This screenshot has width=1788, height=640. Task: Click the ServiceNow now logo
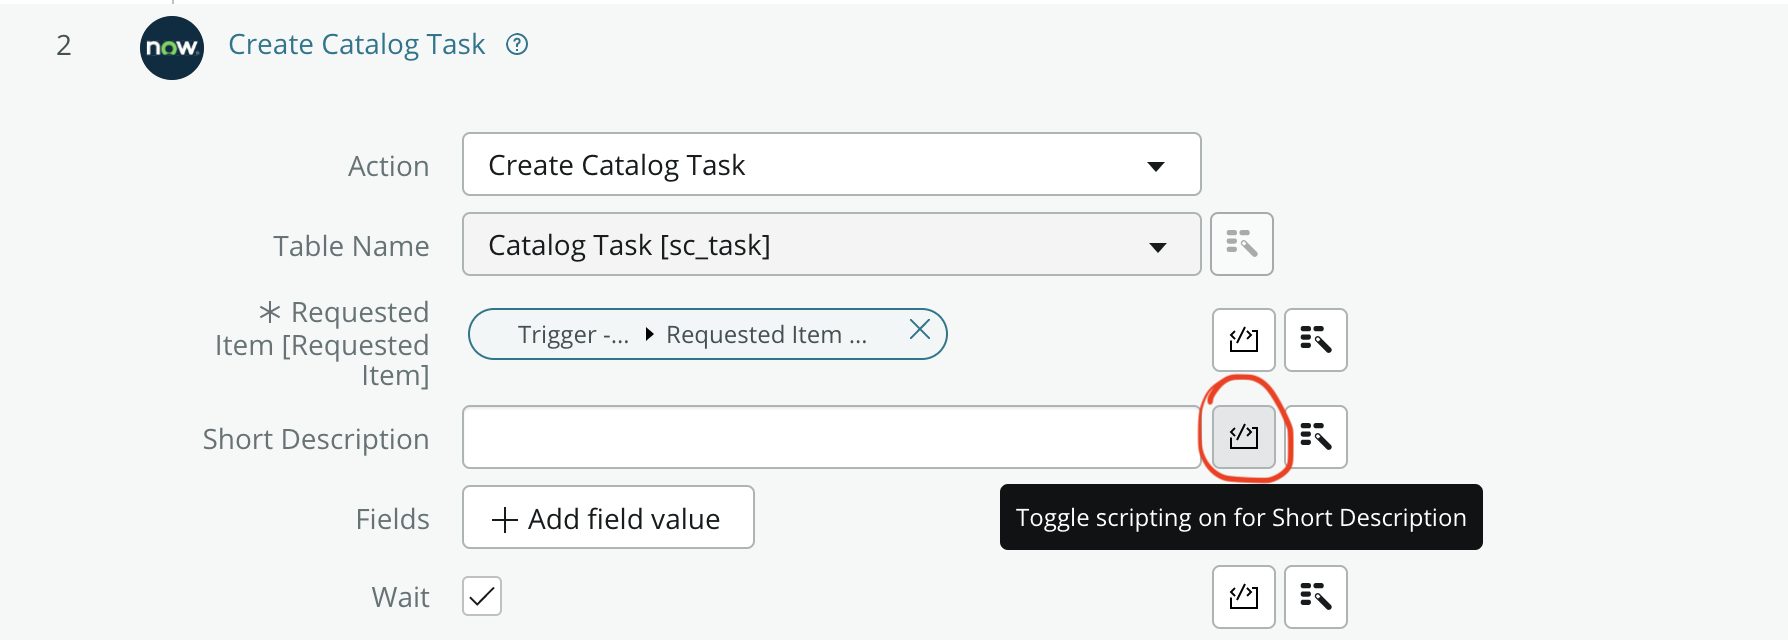coord(170,47)
